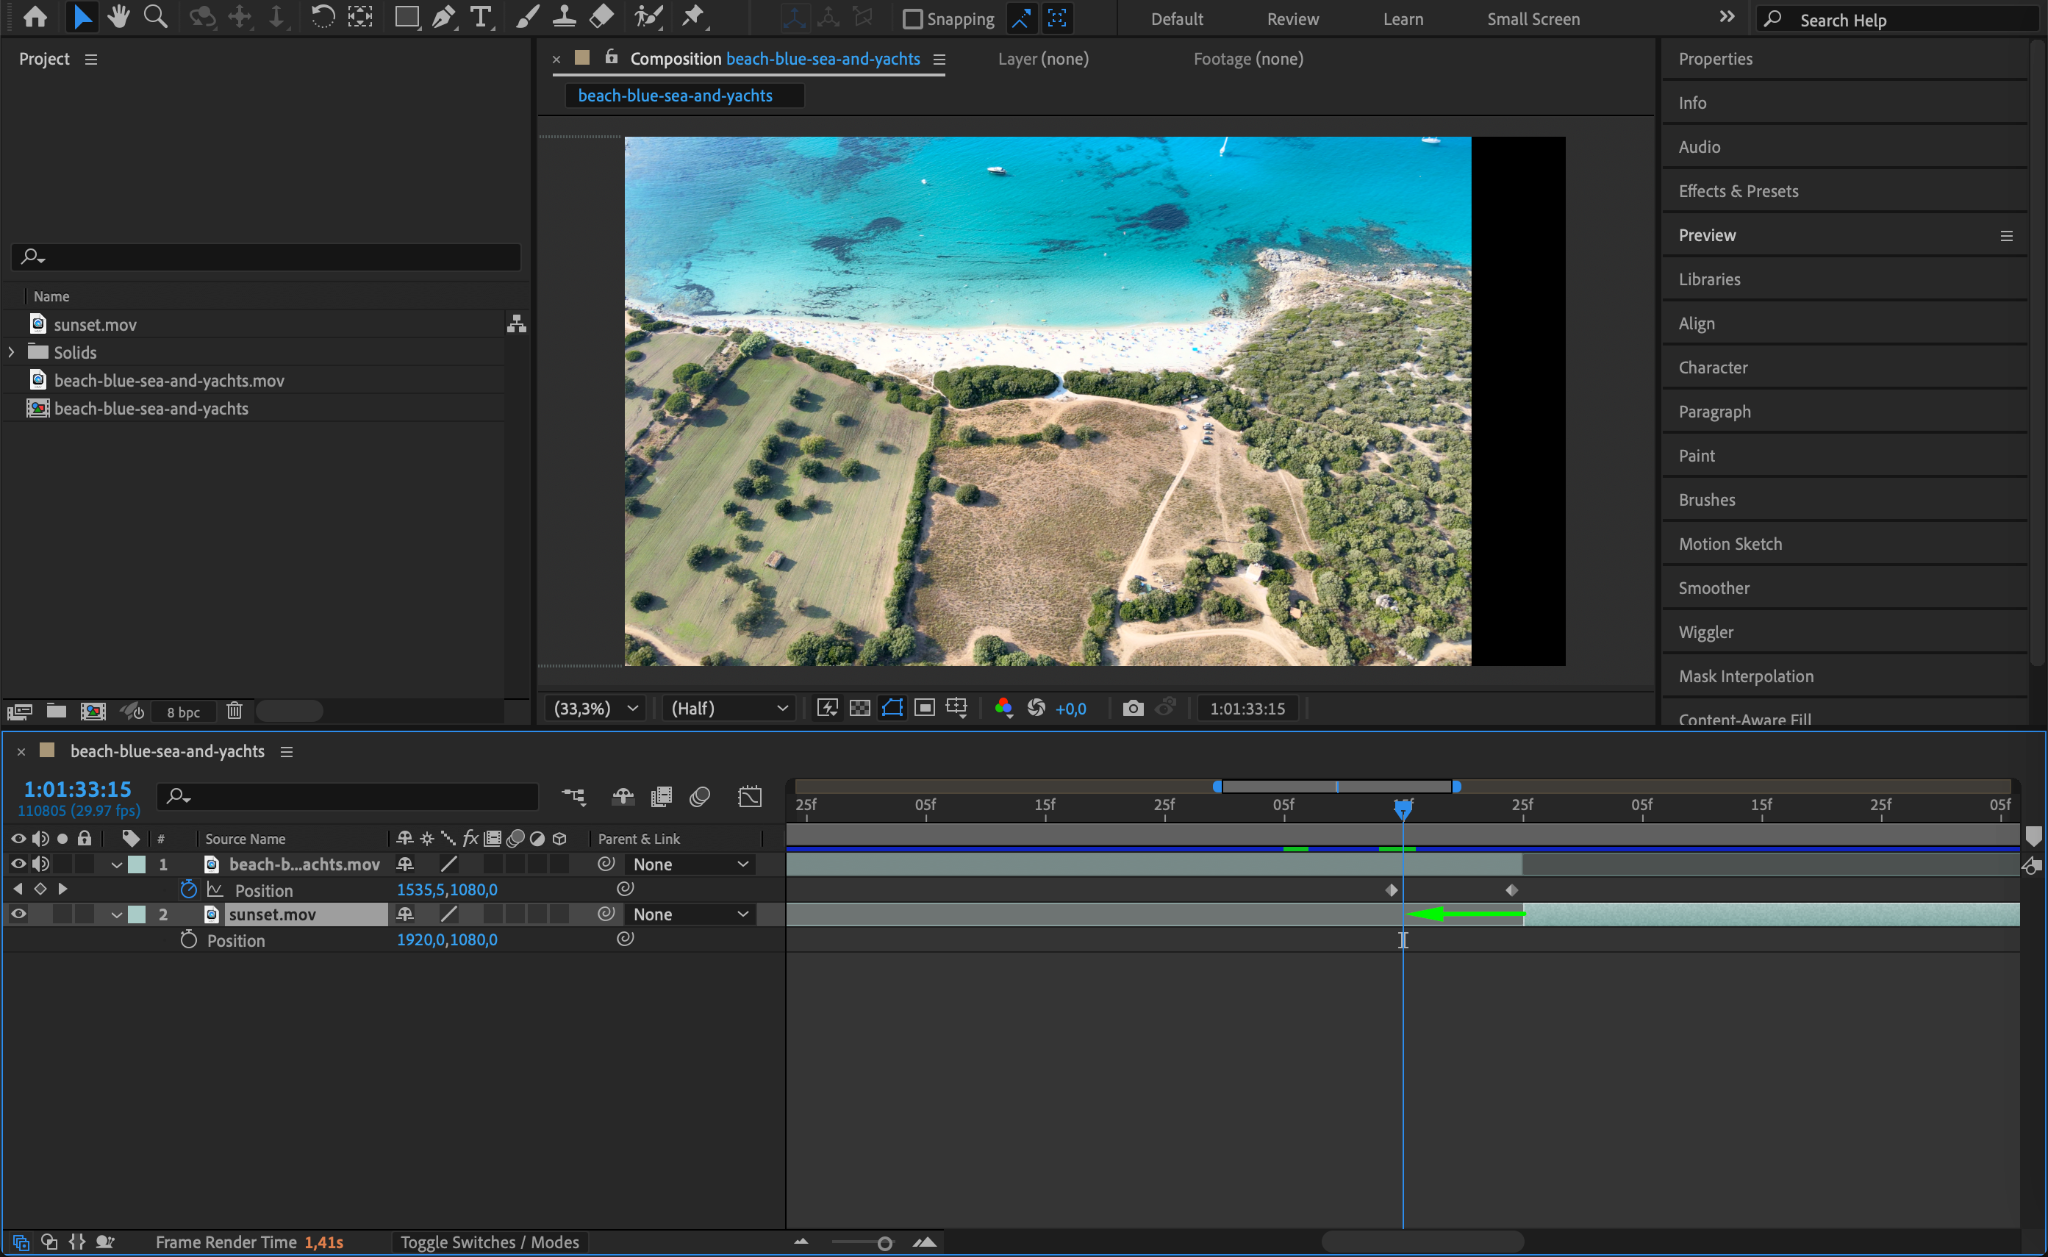Viewport: 2048px width, 1257px height.
Task: Enable the Snapping checkbox
Action: tap(912, 19)
